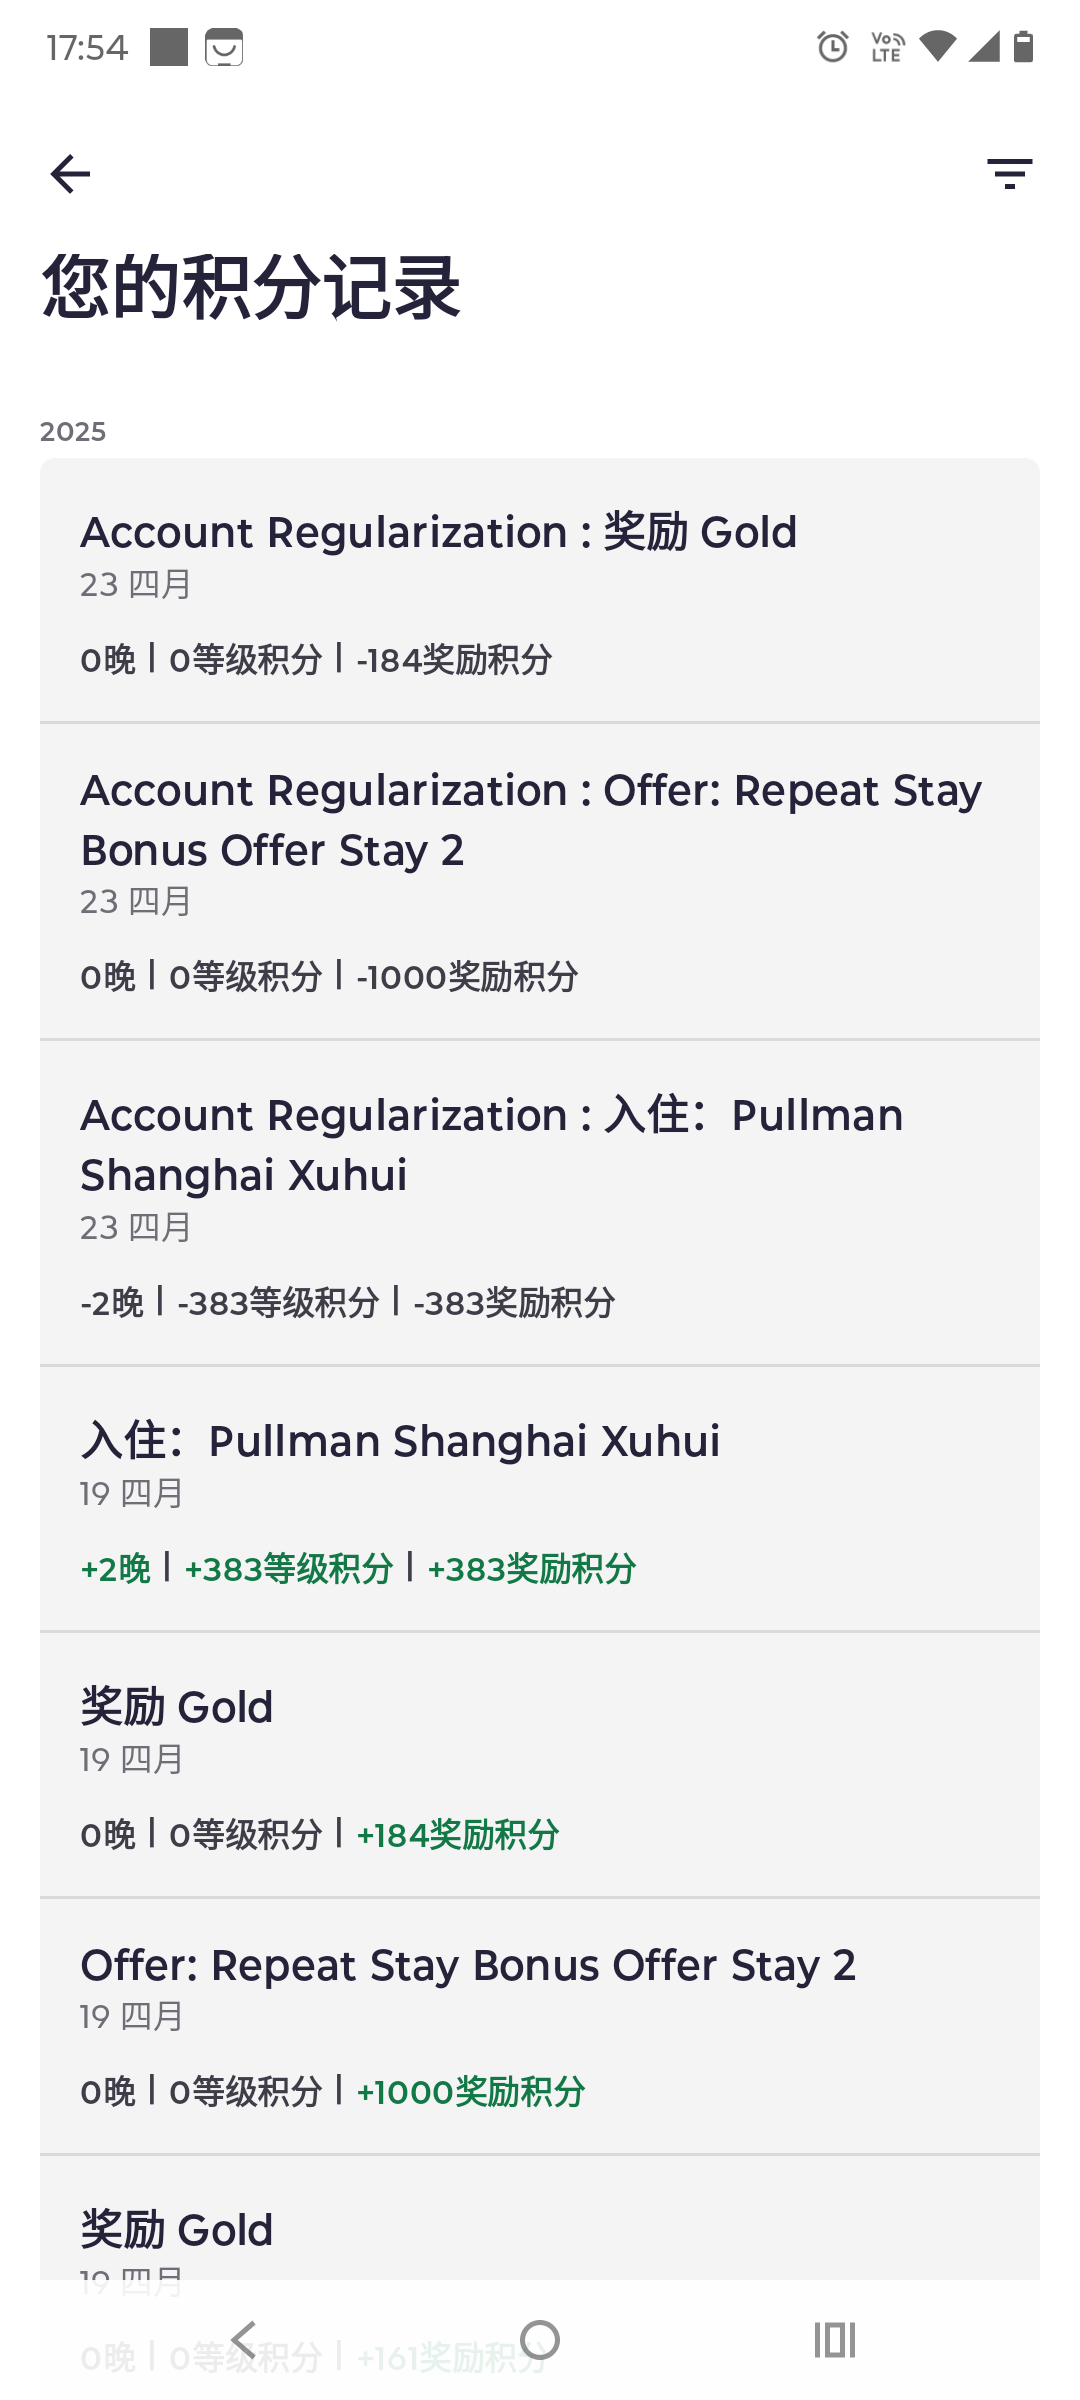Viewport: 1080px width, 2400px height.
Task: Open Account Regularization Pullman Shanghai Xuhui entry
Action: point(540,1203)
